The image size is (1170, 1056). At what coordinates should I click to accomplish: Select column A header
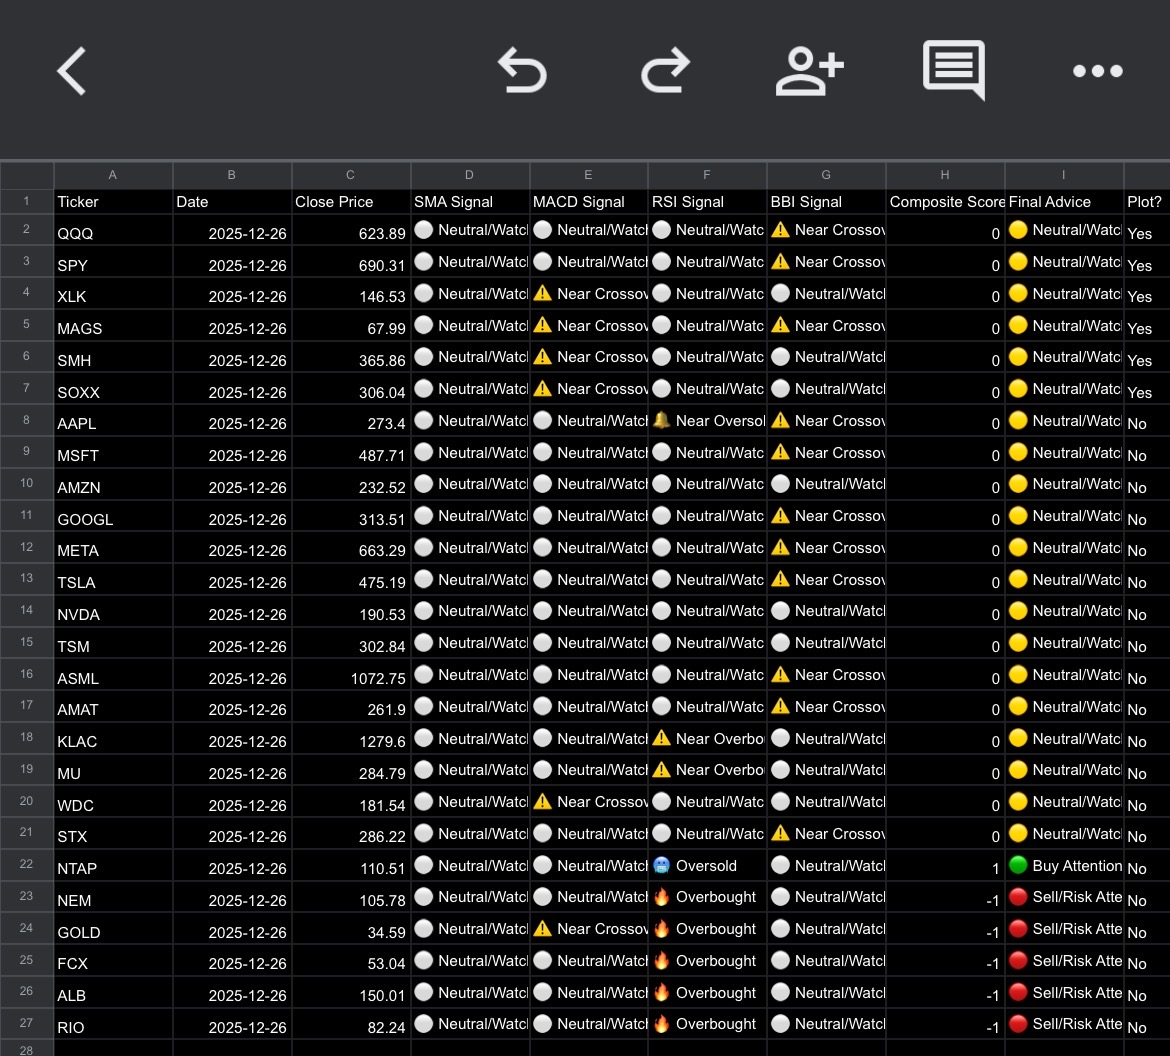[113, 175]
